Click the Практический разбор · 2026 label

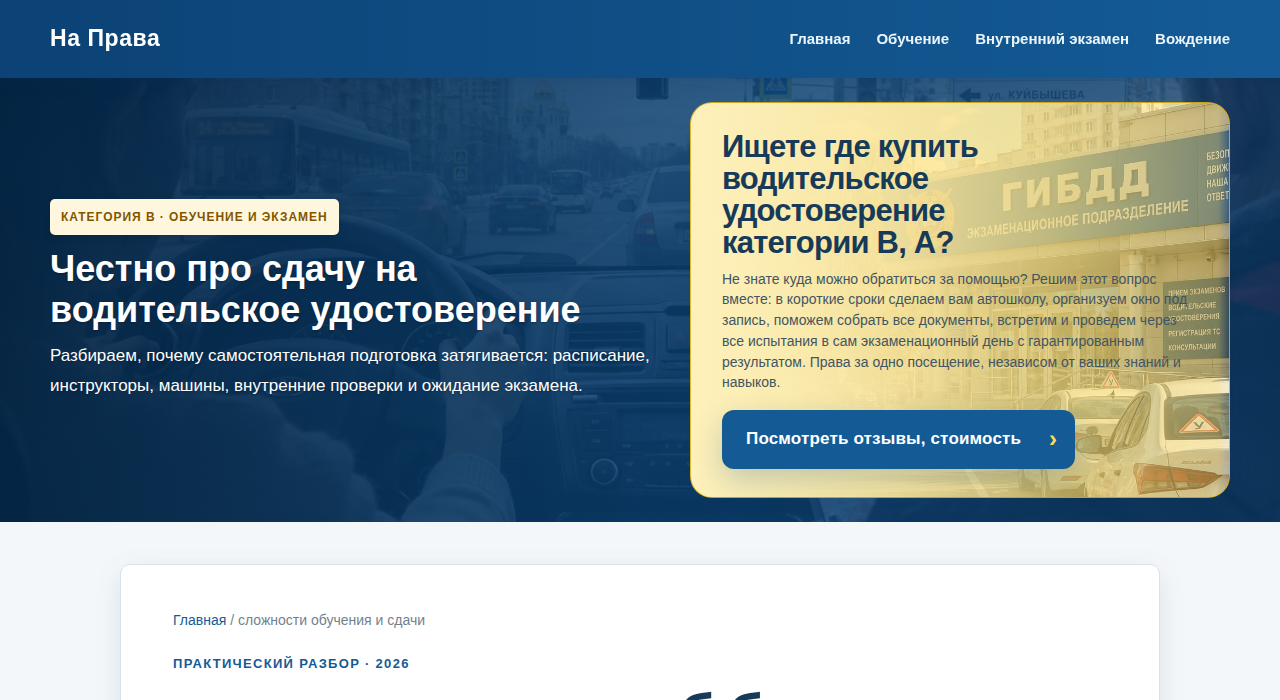(x=291, y=664)
